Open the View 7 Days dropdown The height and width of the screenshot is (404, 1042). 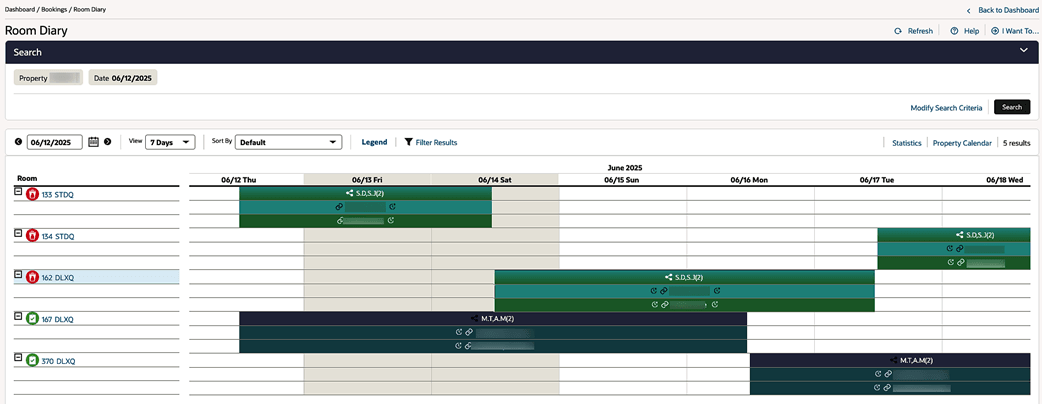coord(170,142)
